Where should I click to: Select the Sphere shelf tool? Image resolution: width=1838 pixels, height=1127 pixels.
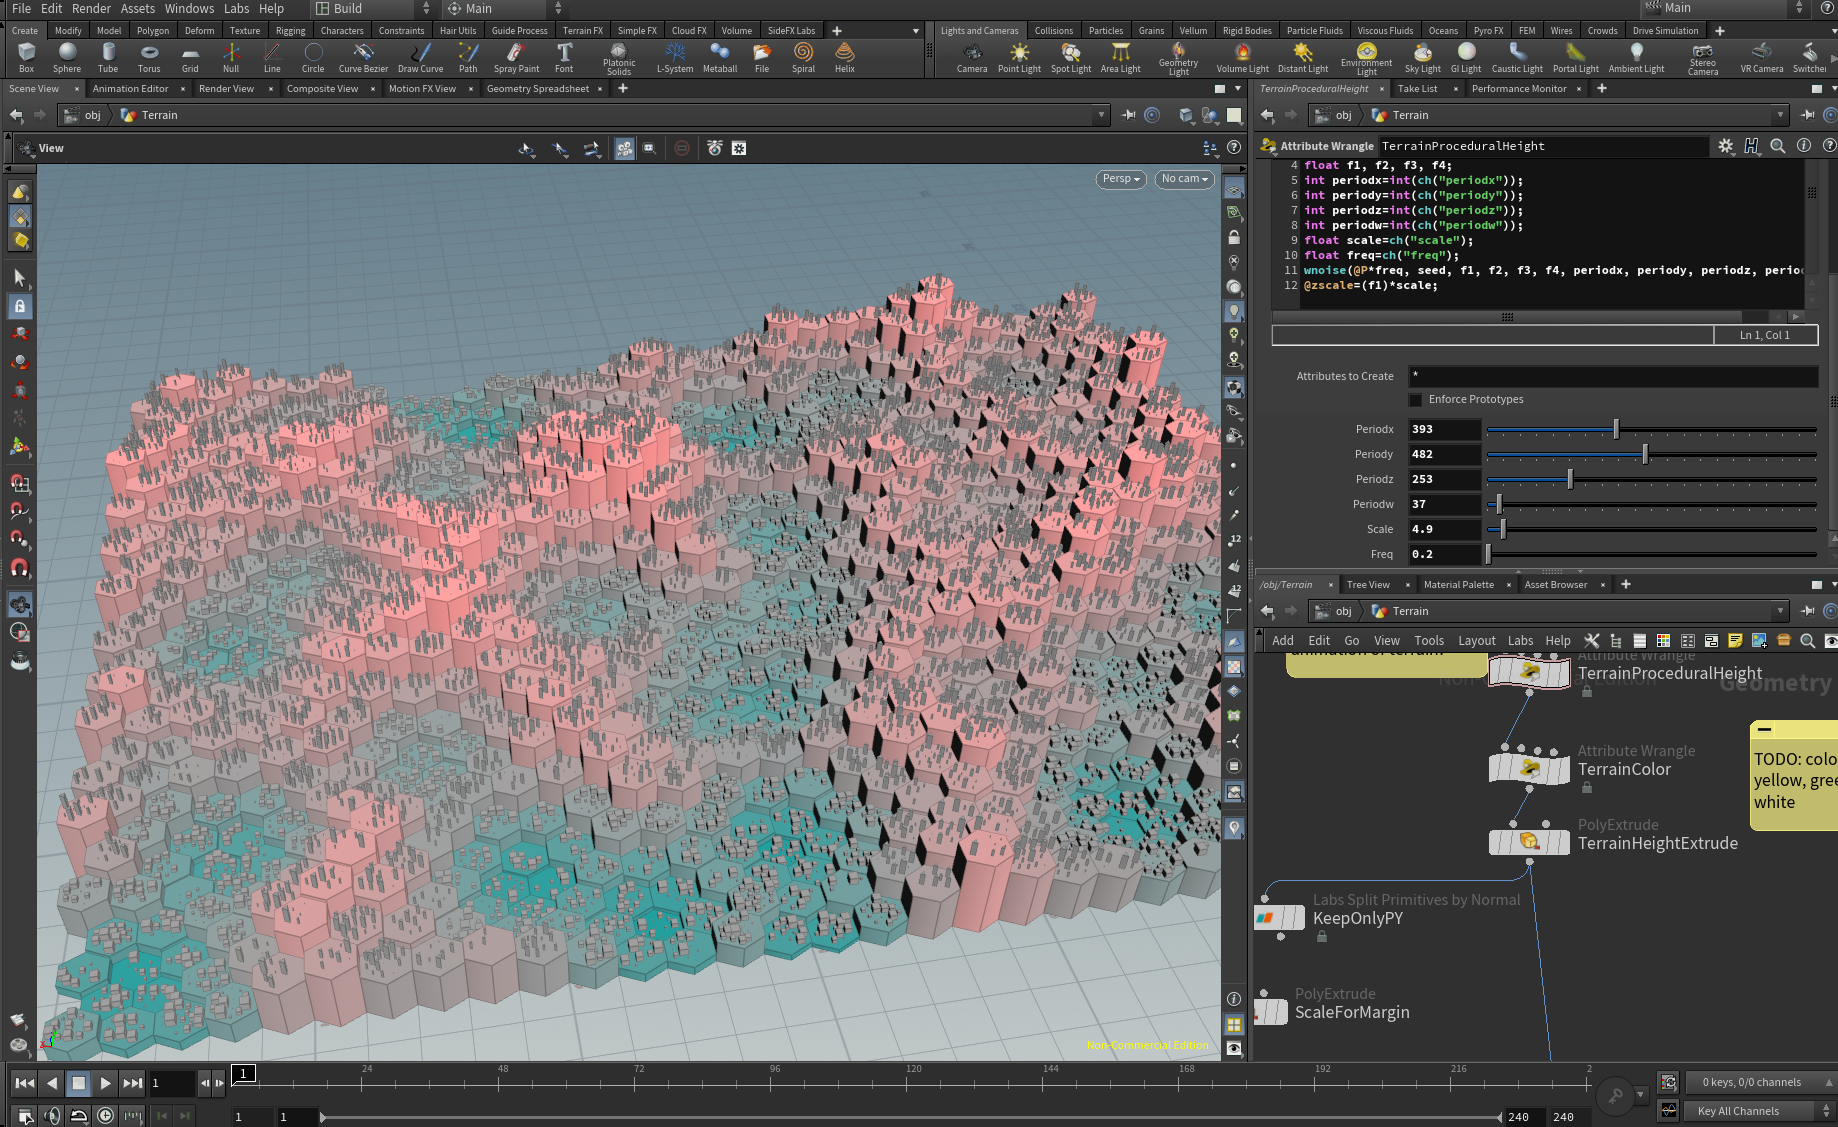[x=67, y=57]
